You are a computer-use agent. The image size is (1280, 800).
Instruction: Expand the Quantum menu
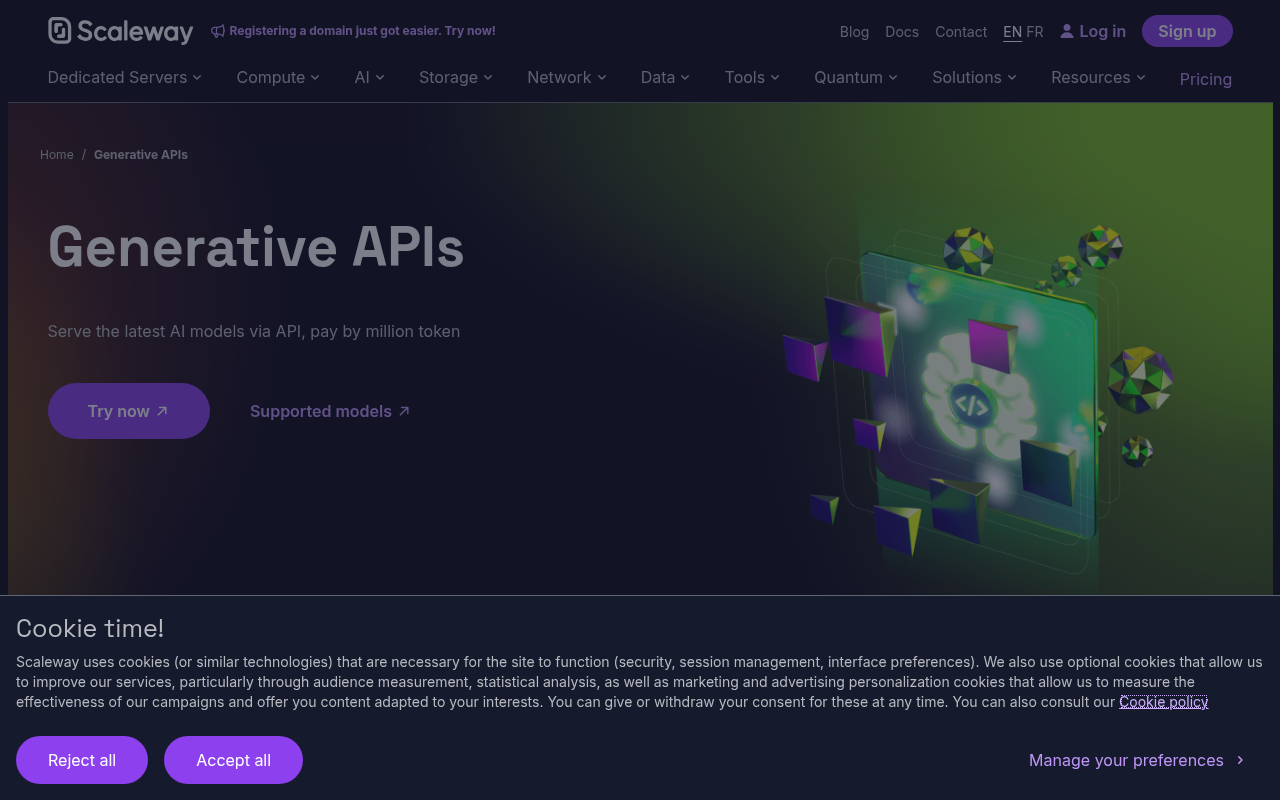856,77
